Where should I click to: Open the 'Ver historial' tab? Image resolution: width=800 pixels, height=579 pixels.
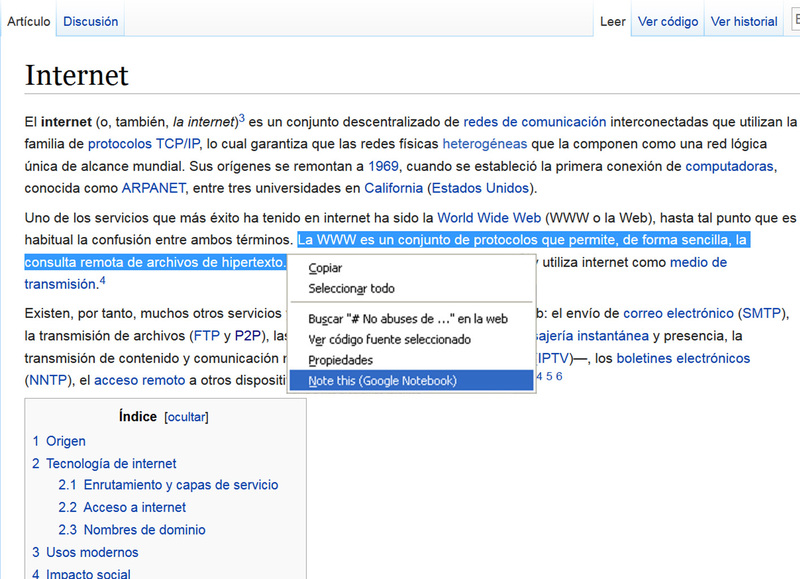[x=743, y=21]
